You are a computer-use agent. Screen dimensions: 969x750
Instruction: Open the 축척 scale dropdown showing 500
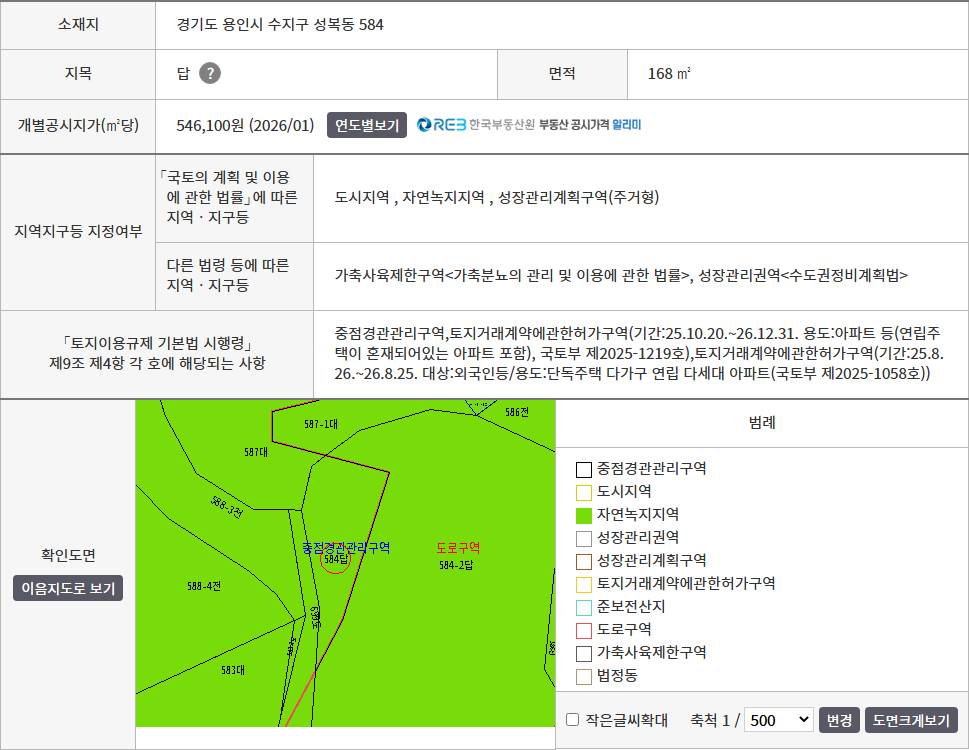[x=778, y=720]
